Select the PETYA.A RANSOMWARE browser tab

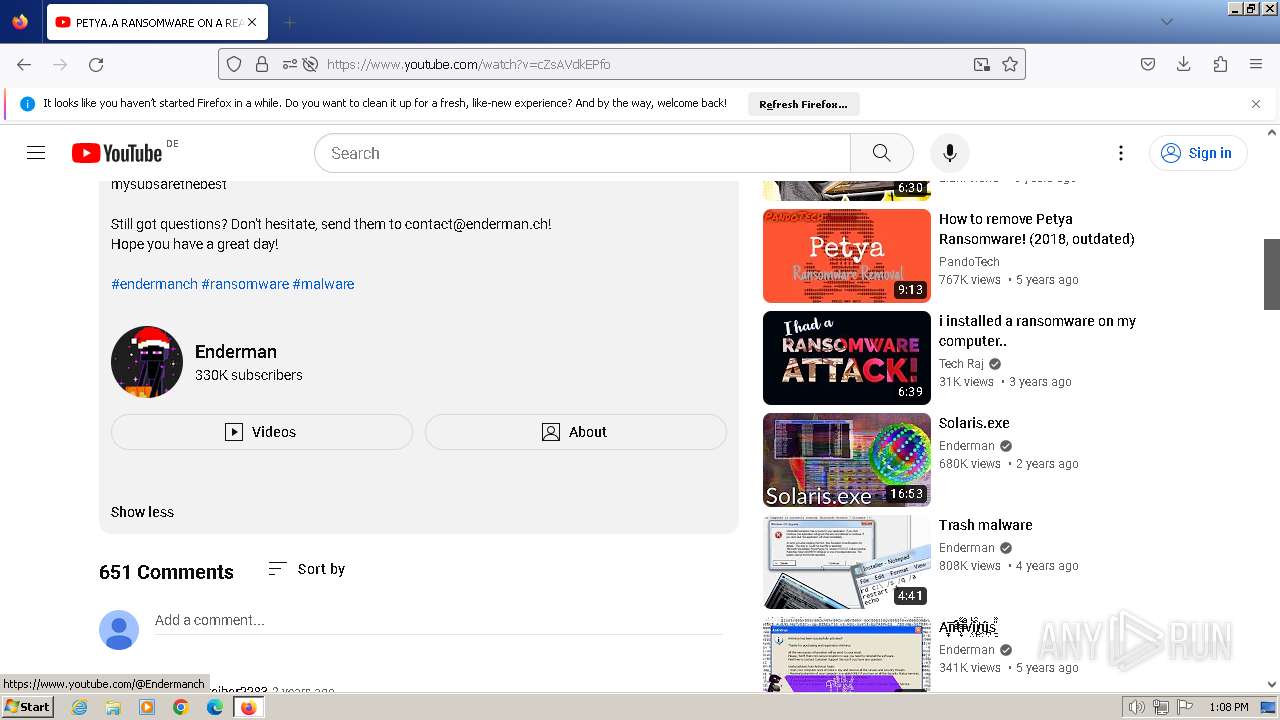(156, 22)
